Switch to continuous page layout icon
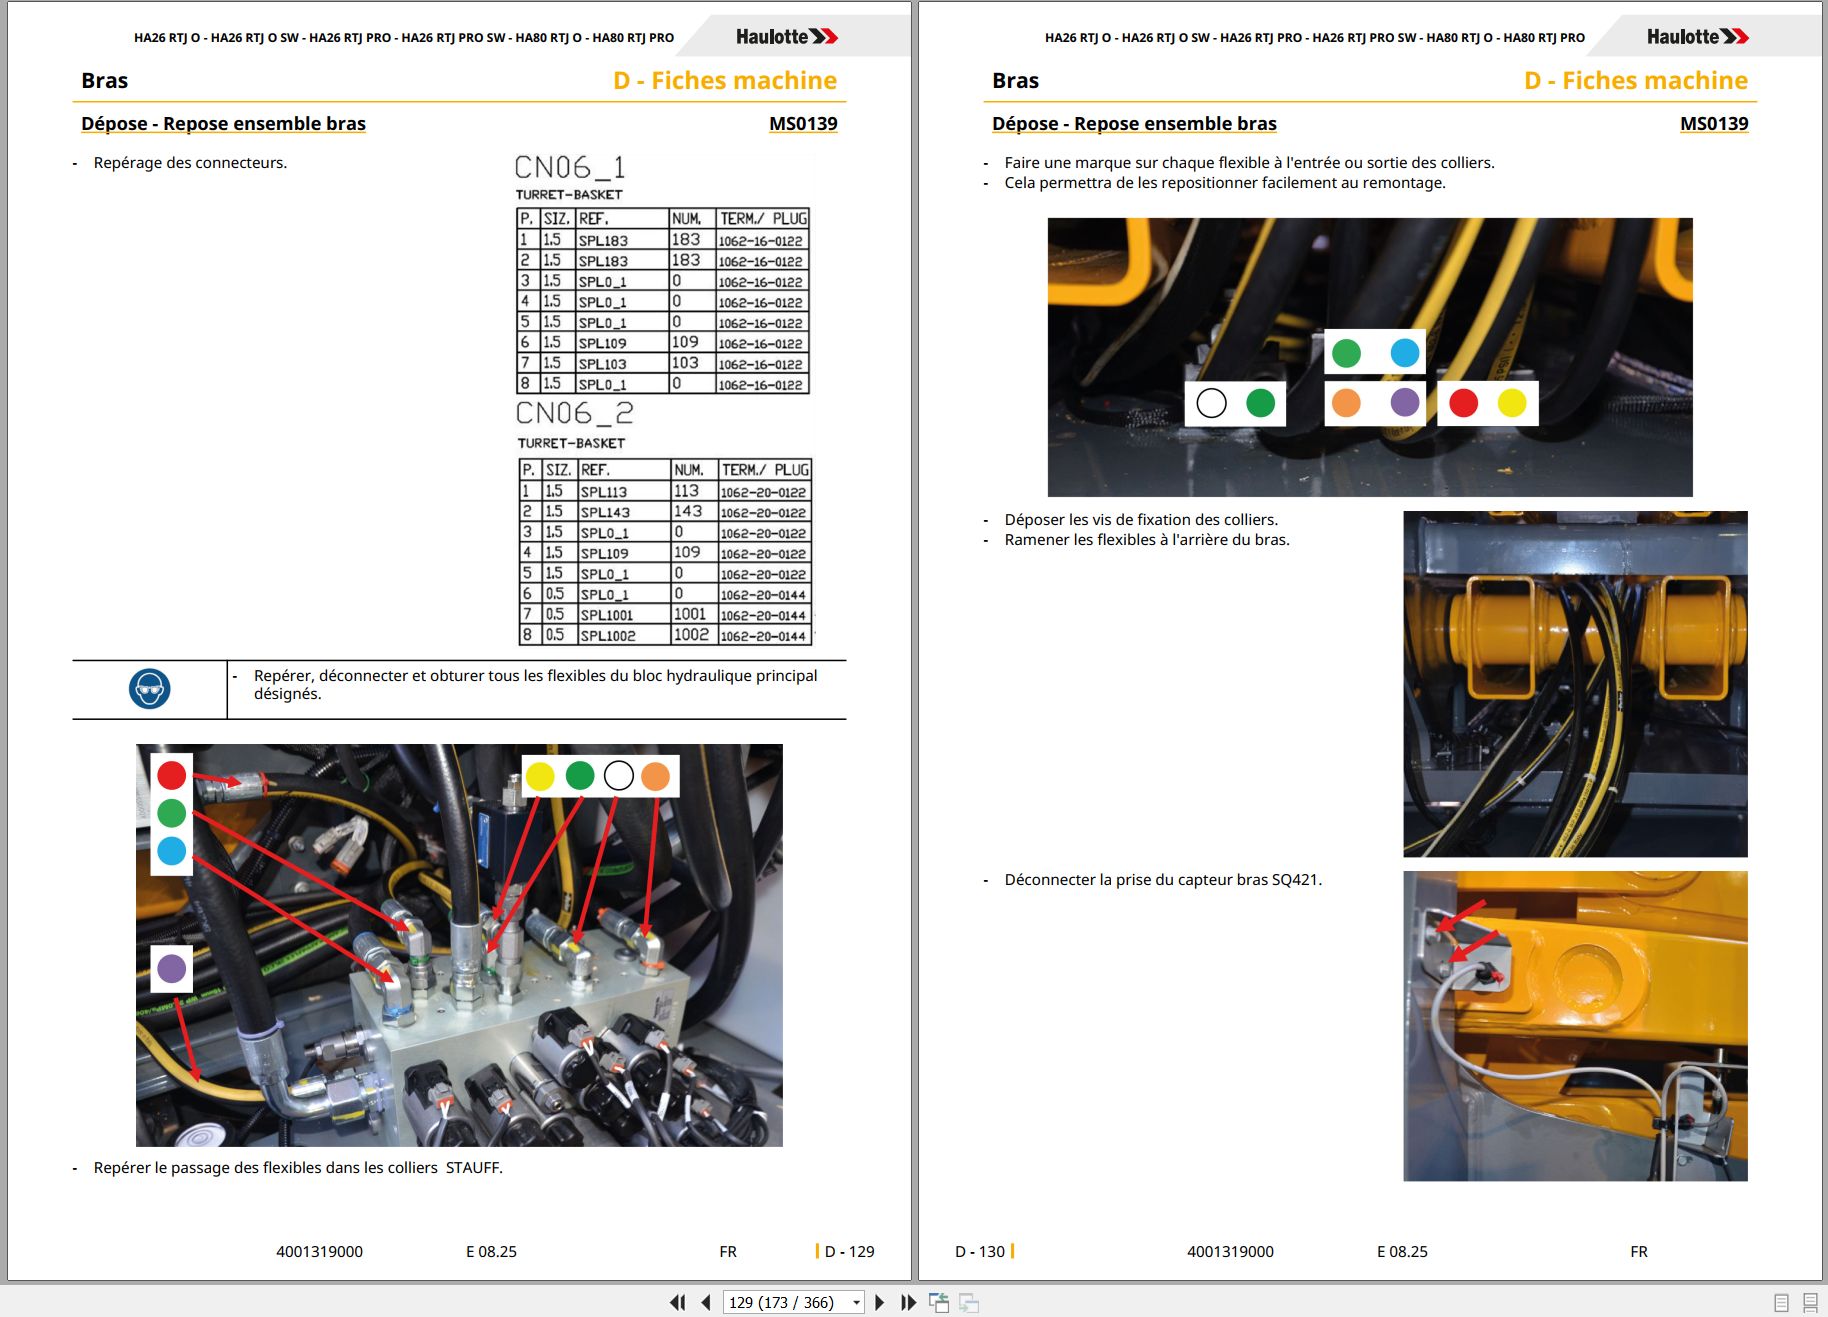This screenshot has height=1317, width=1828. coord(1810,1302)
